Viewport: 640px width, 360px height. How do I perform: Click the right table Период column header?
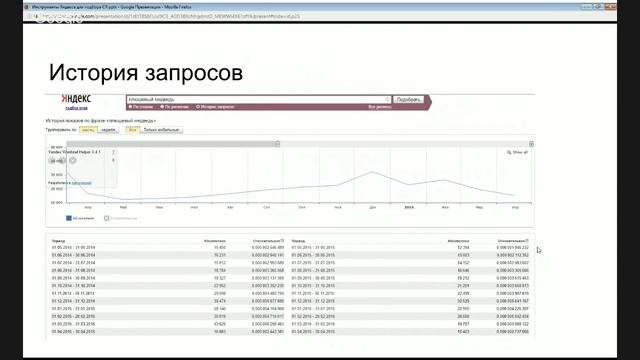(298, 241)
